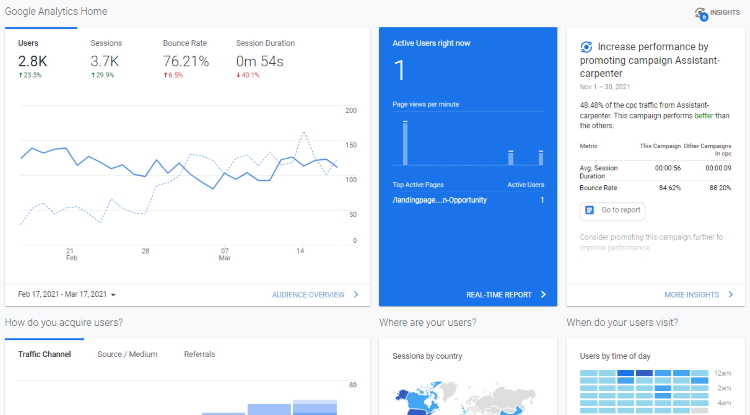Image resolution: width=750 pixels, height=415 pixels.
Task: Click the arrow next to Real-Time Report
Action: 543,295
